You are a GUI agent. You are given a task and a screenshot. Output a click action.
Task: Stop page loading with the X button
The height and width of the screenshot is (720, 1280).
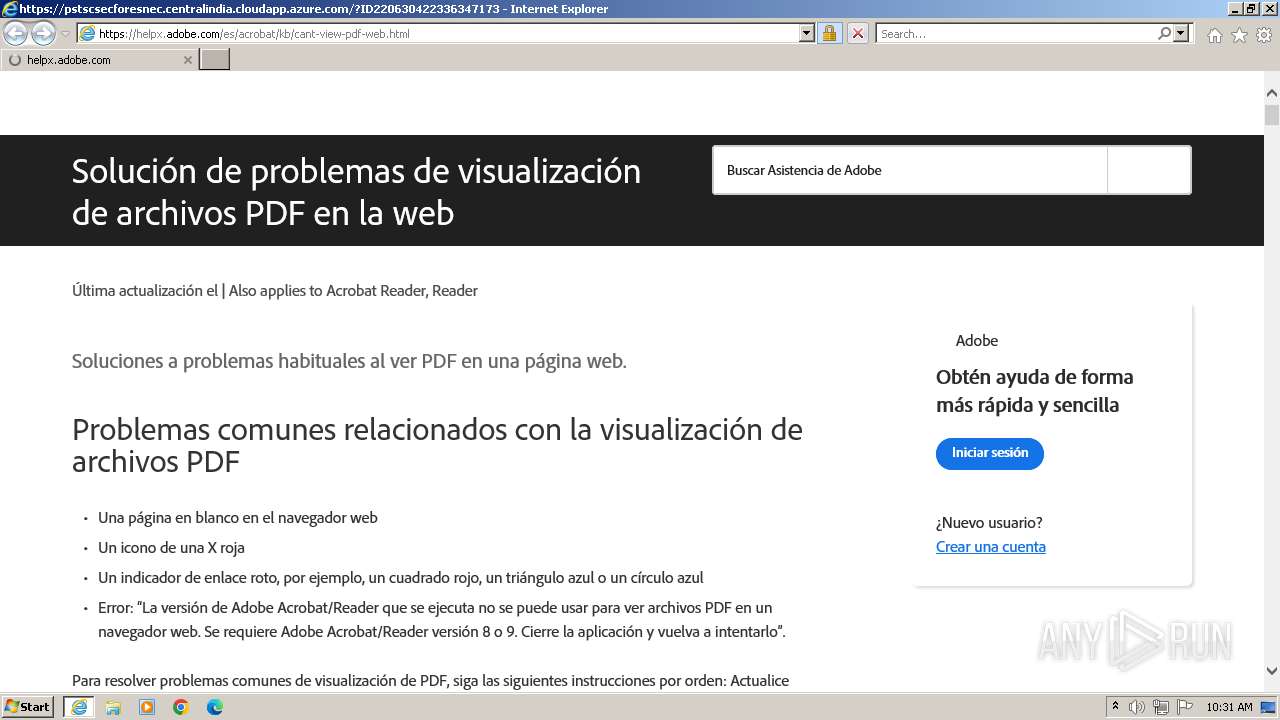[x=858, y=33]
